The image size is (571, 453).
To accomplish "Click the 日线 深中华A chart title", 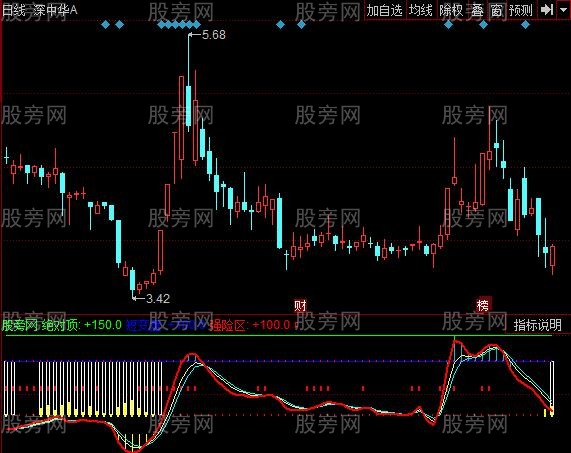I will [x=39, y=10].
